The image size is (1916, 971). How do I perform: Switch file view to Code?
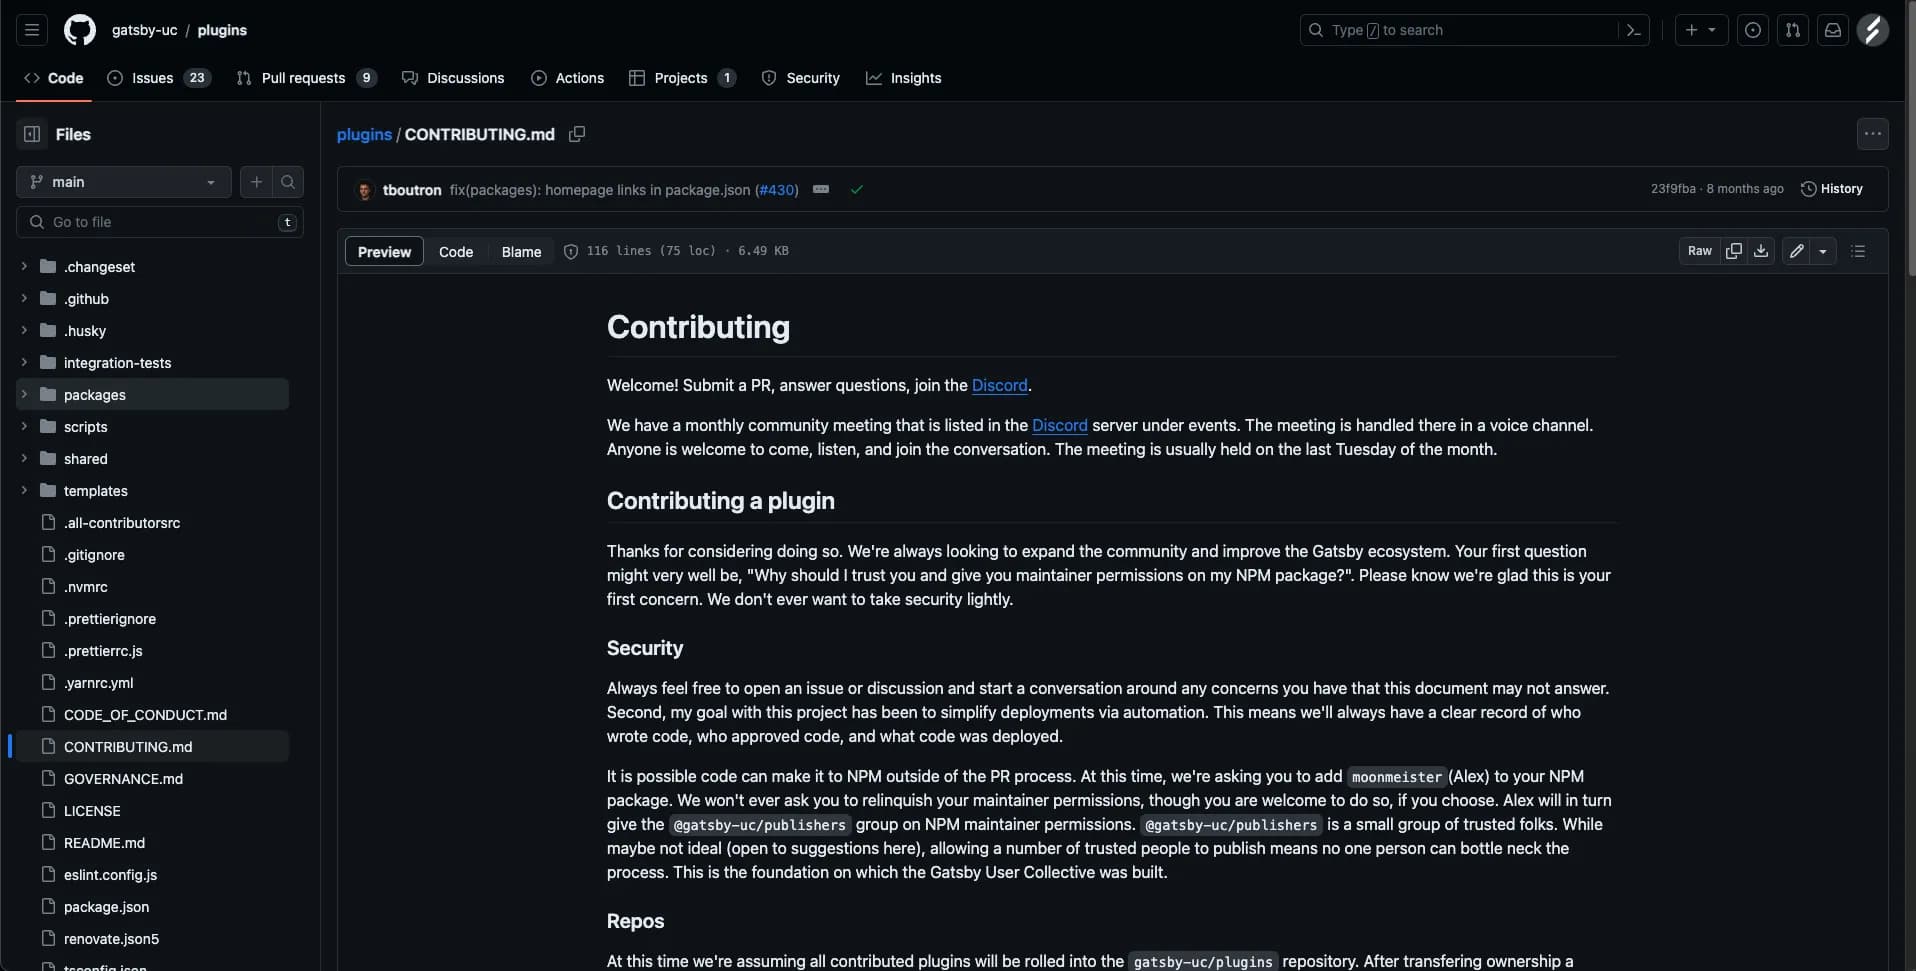pyautogui.click(x=456, y=252)
